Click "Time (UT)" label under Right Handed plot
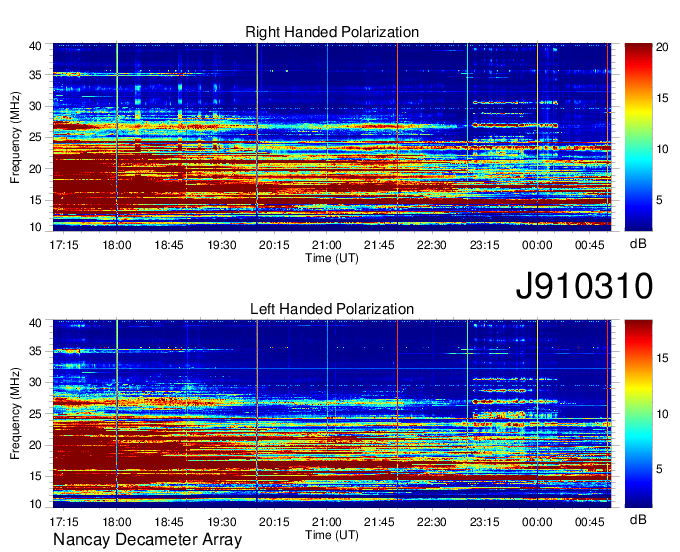 coord(332,258)
